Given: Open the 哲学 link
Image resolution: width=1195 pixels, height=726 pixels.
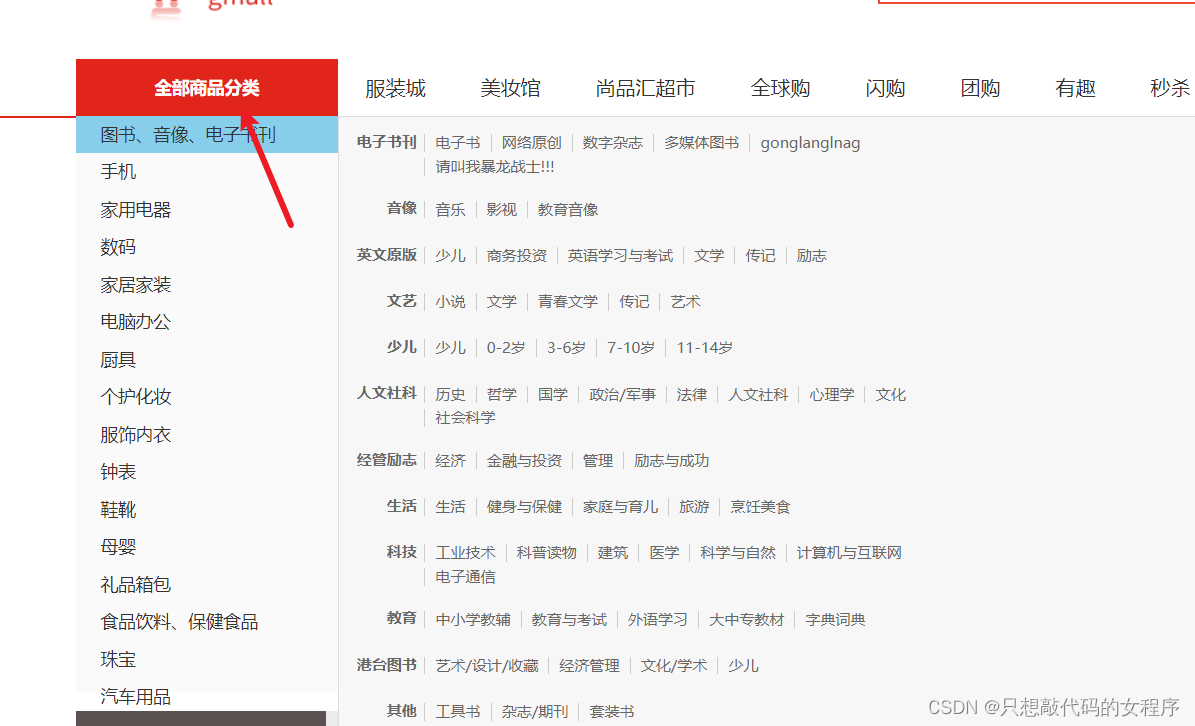Looking at the screenshot, I should click(501, 395).
